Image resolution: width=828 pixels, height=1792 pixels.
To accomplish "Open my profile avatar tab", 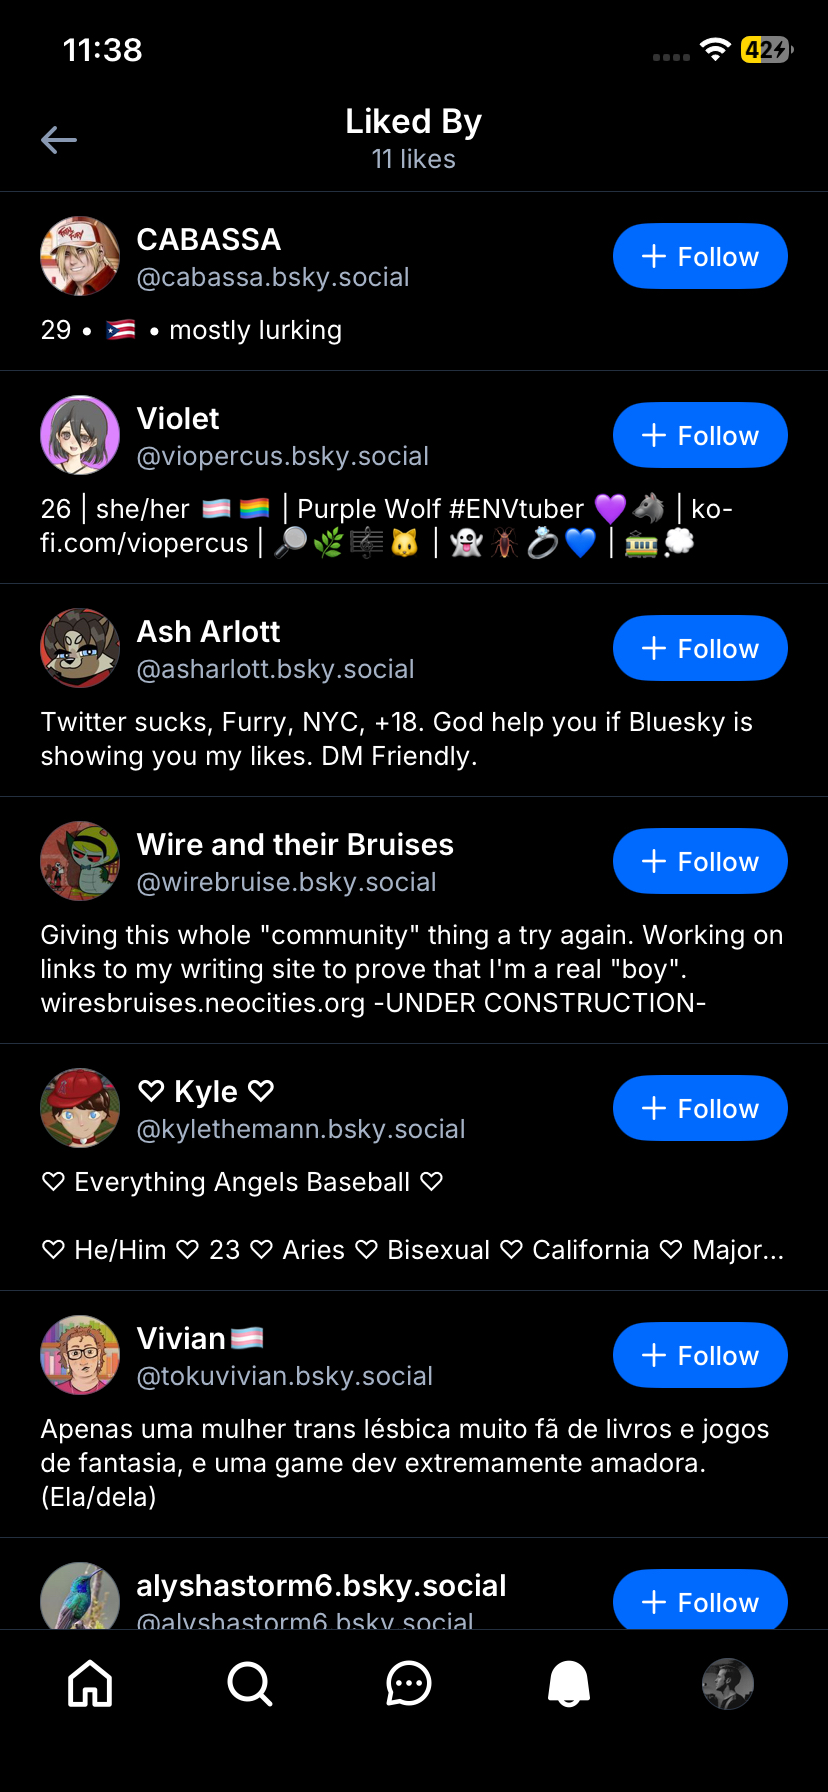I will pyautogui.click(x=727, y=1683).
